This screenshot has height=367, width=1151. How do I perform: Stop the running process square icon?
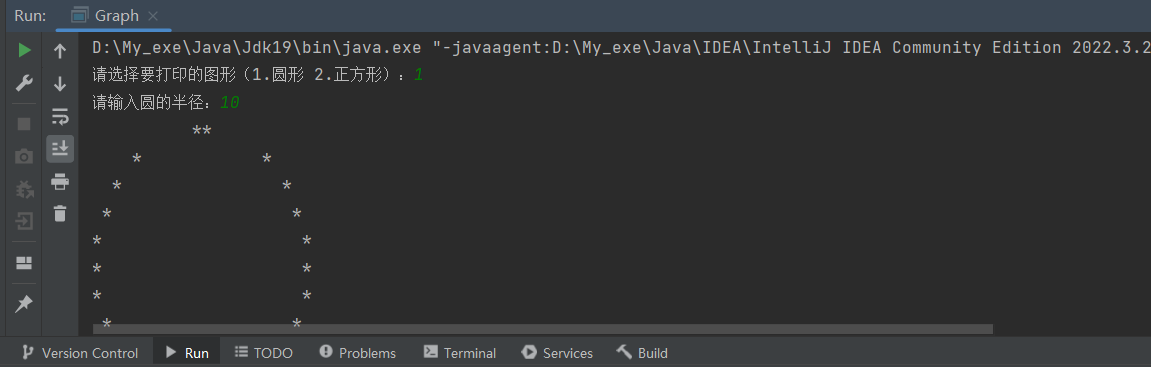click(24, 124)
